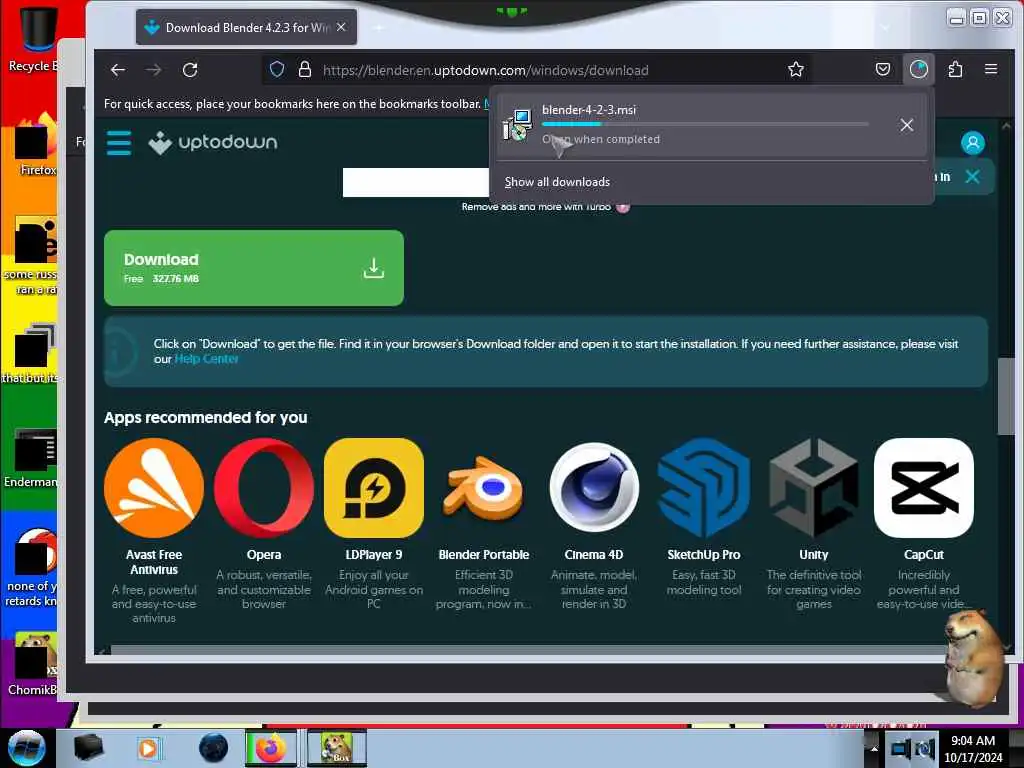Open the Firefox application menu

click(x=991, y=69)
